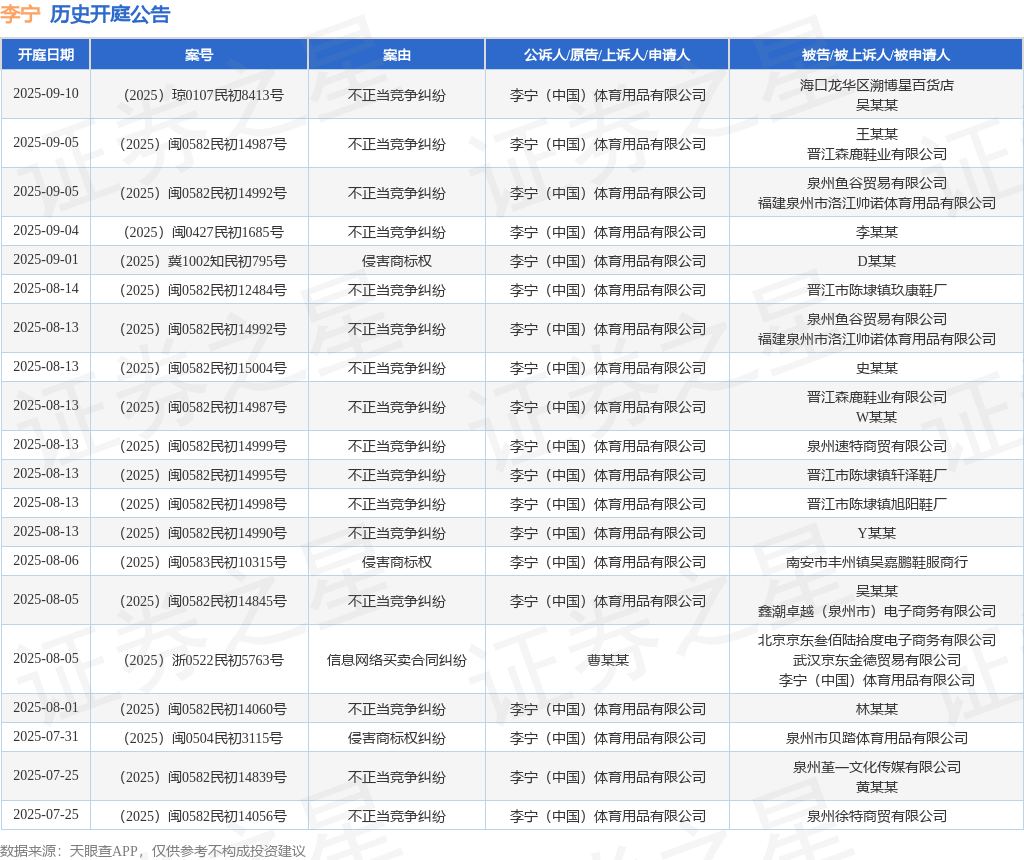Click defendant Y某某
1024x860 pixels.
pyautogui.click(x=876, y=533)
